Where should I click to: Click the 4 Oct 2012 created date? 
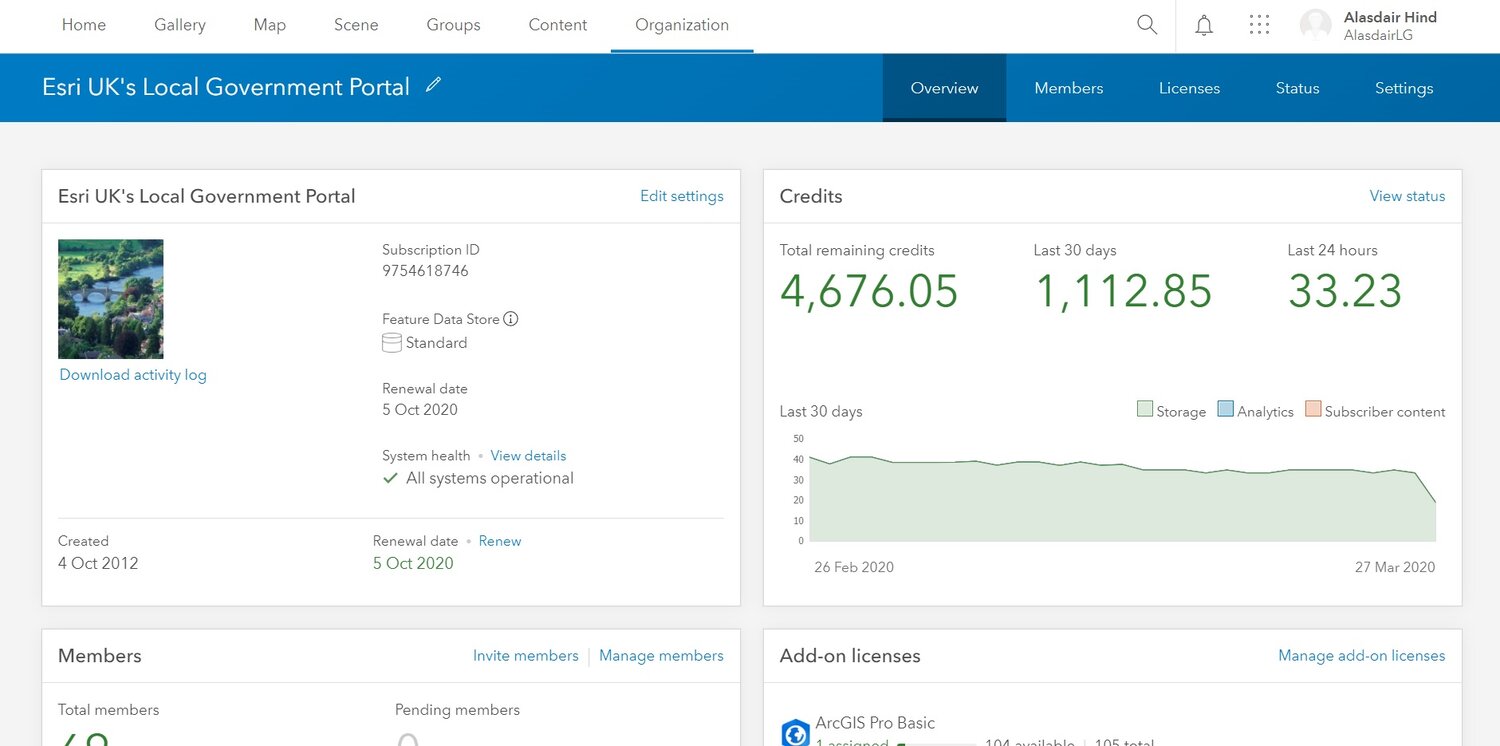coord(98,563)
